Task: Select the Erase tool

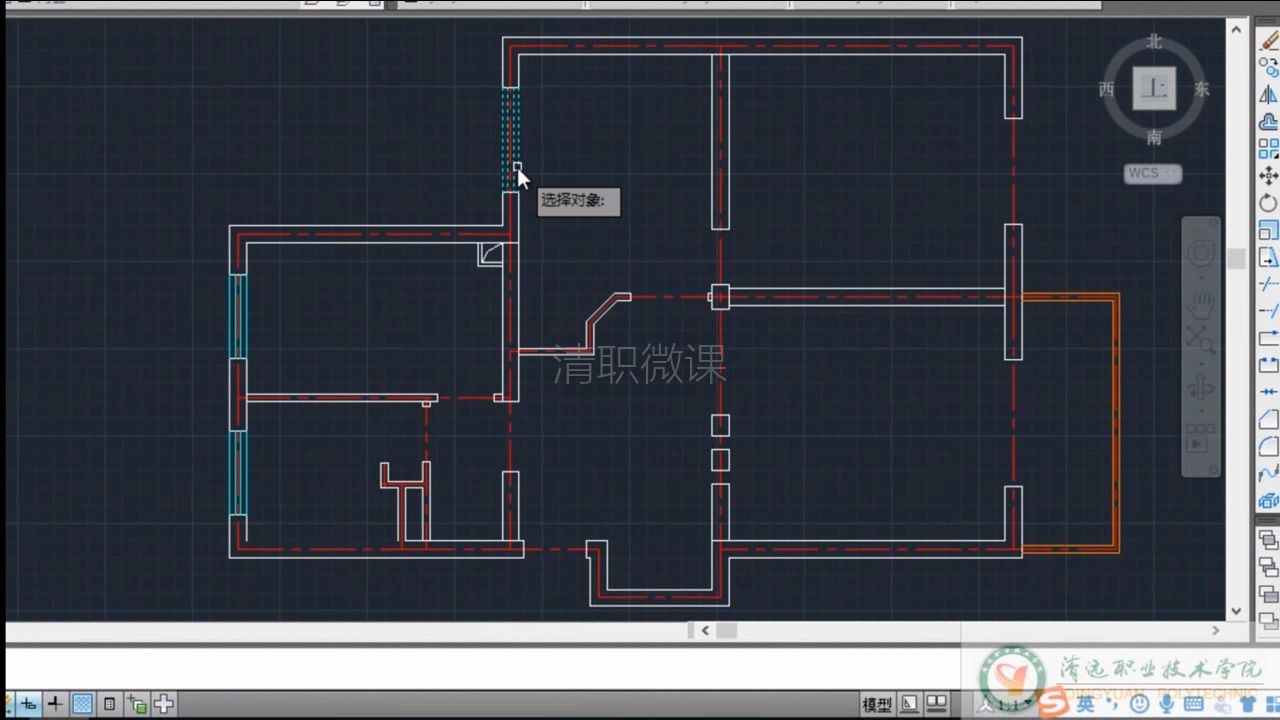Action: click(1269, 41)
